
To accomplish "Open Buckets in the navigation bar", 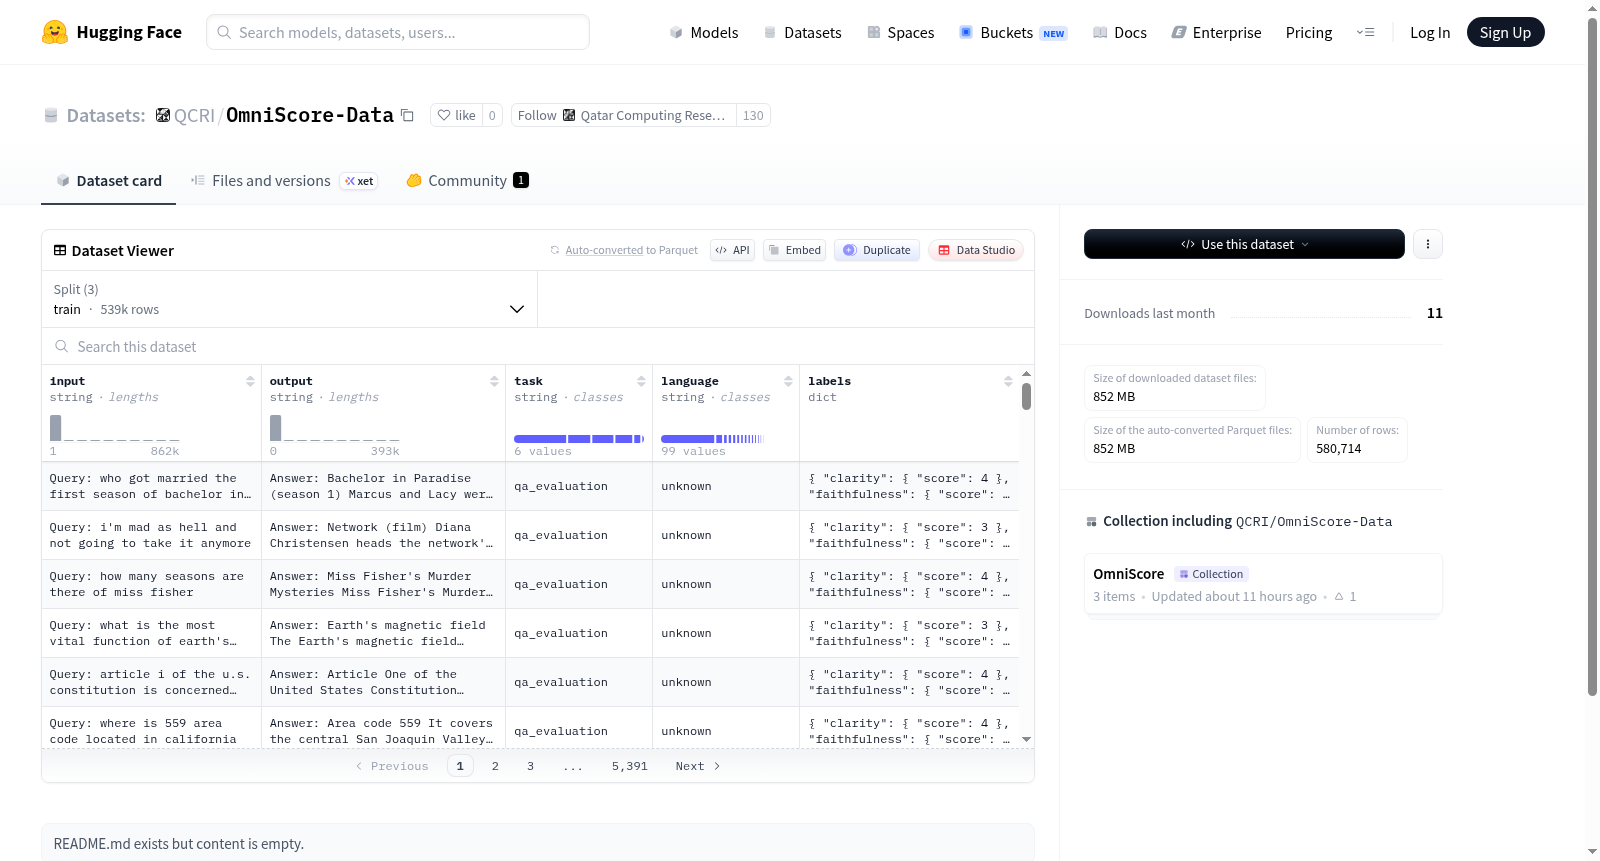I will point(1013,32).
